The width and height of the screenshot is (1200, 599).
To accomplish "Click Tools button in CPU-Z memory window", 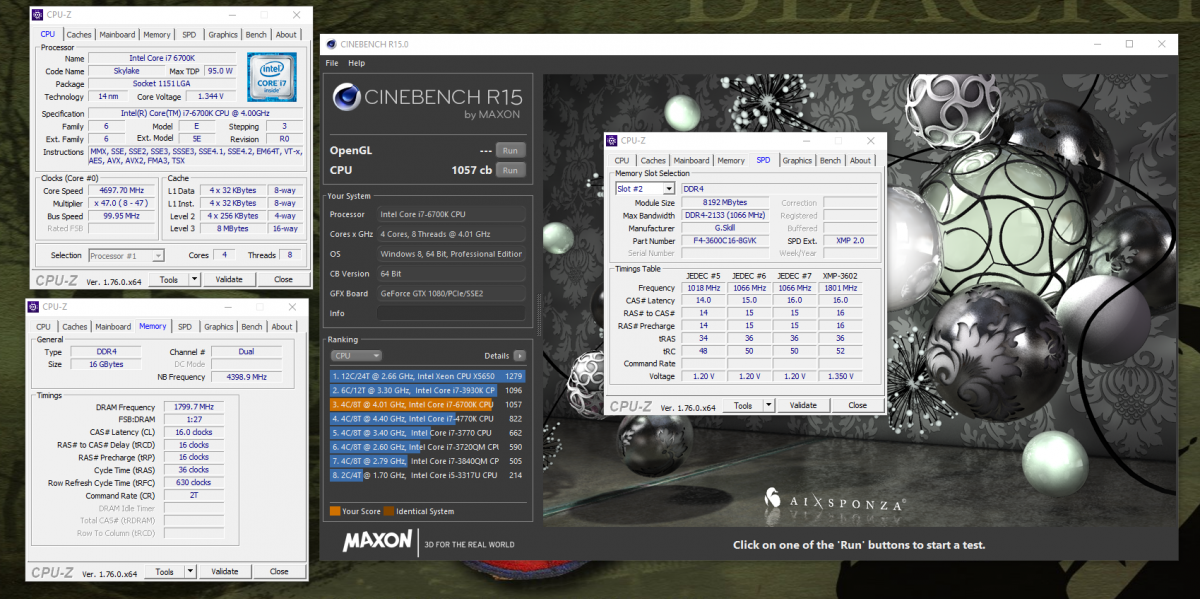I will pos(164,572).
